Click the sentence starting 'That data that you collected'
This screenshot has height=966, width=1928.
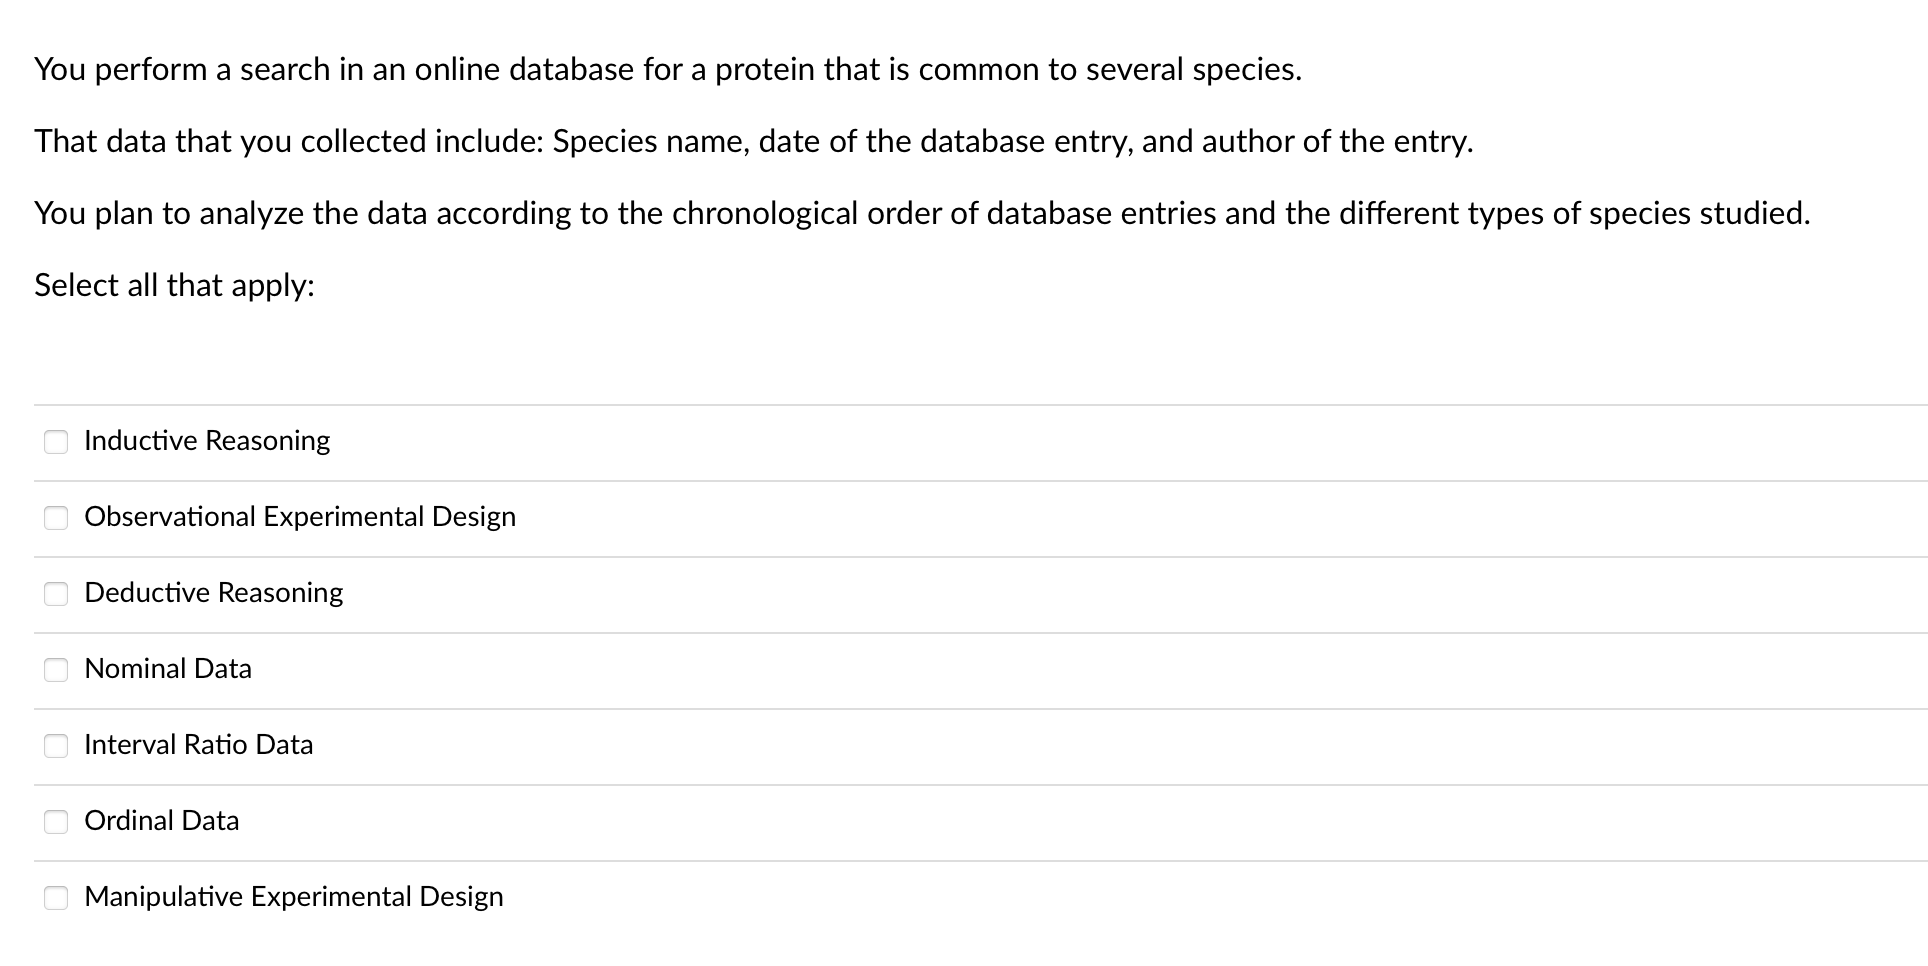click(x=753, y=141)
